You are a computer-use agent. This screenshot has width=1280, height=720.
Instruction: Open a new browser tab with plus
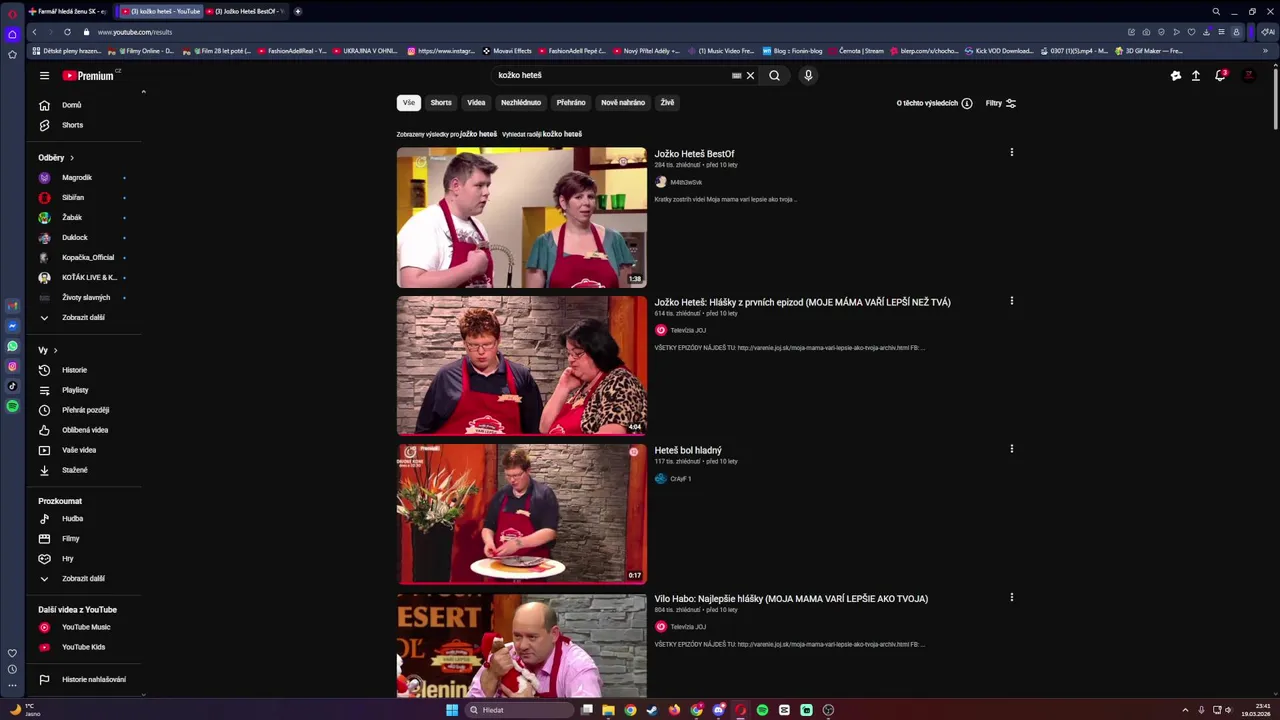point(297,11)
